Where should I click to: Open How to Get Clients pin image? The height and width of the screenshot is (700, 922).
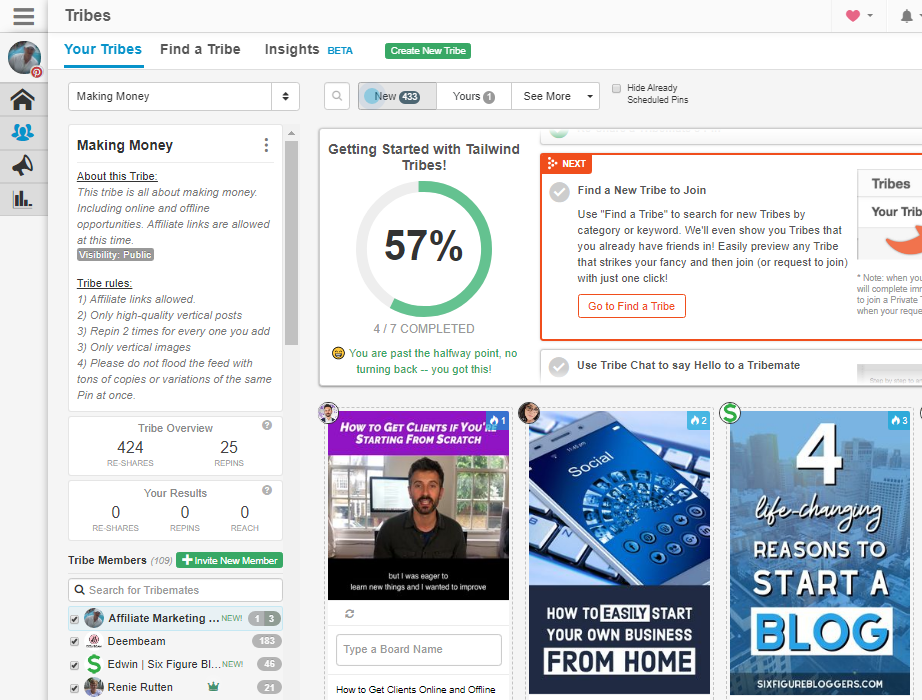[418, 506]
